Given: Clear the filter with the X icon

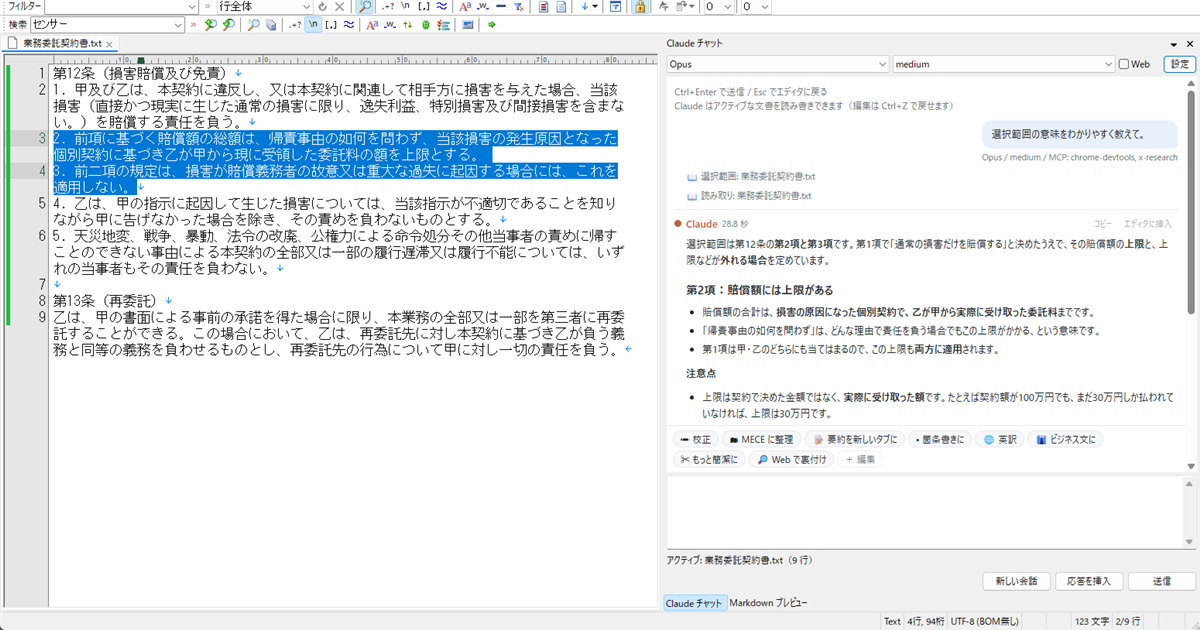Looking at the screenshot, I should point(340,7).
